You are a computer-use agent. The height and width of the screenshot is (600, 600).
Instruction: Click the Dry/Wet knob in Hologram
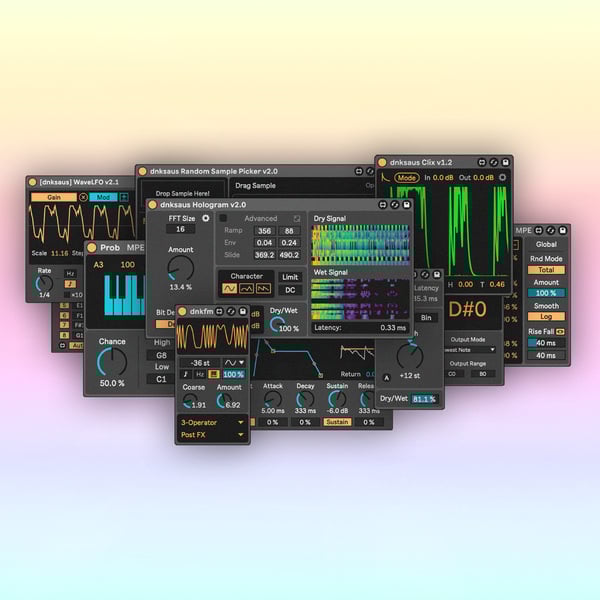[x=278, y=324]
